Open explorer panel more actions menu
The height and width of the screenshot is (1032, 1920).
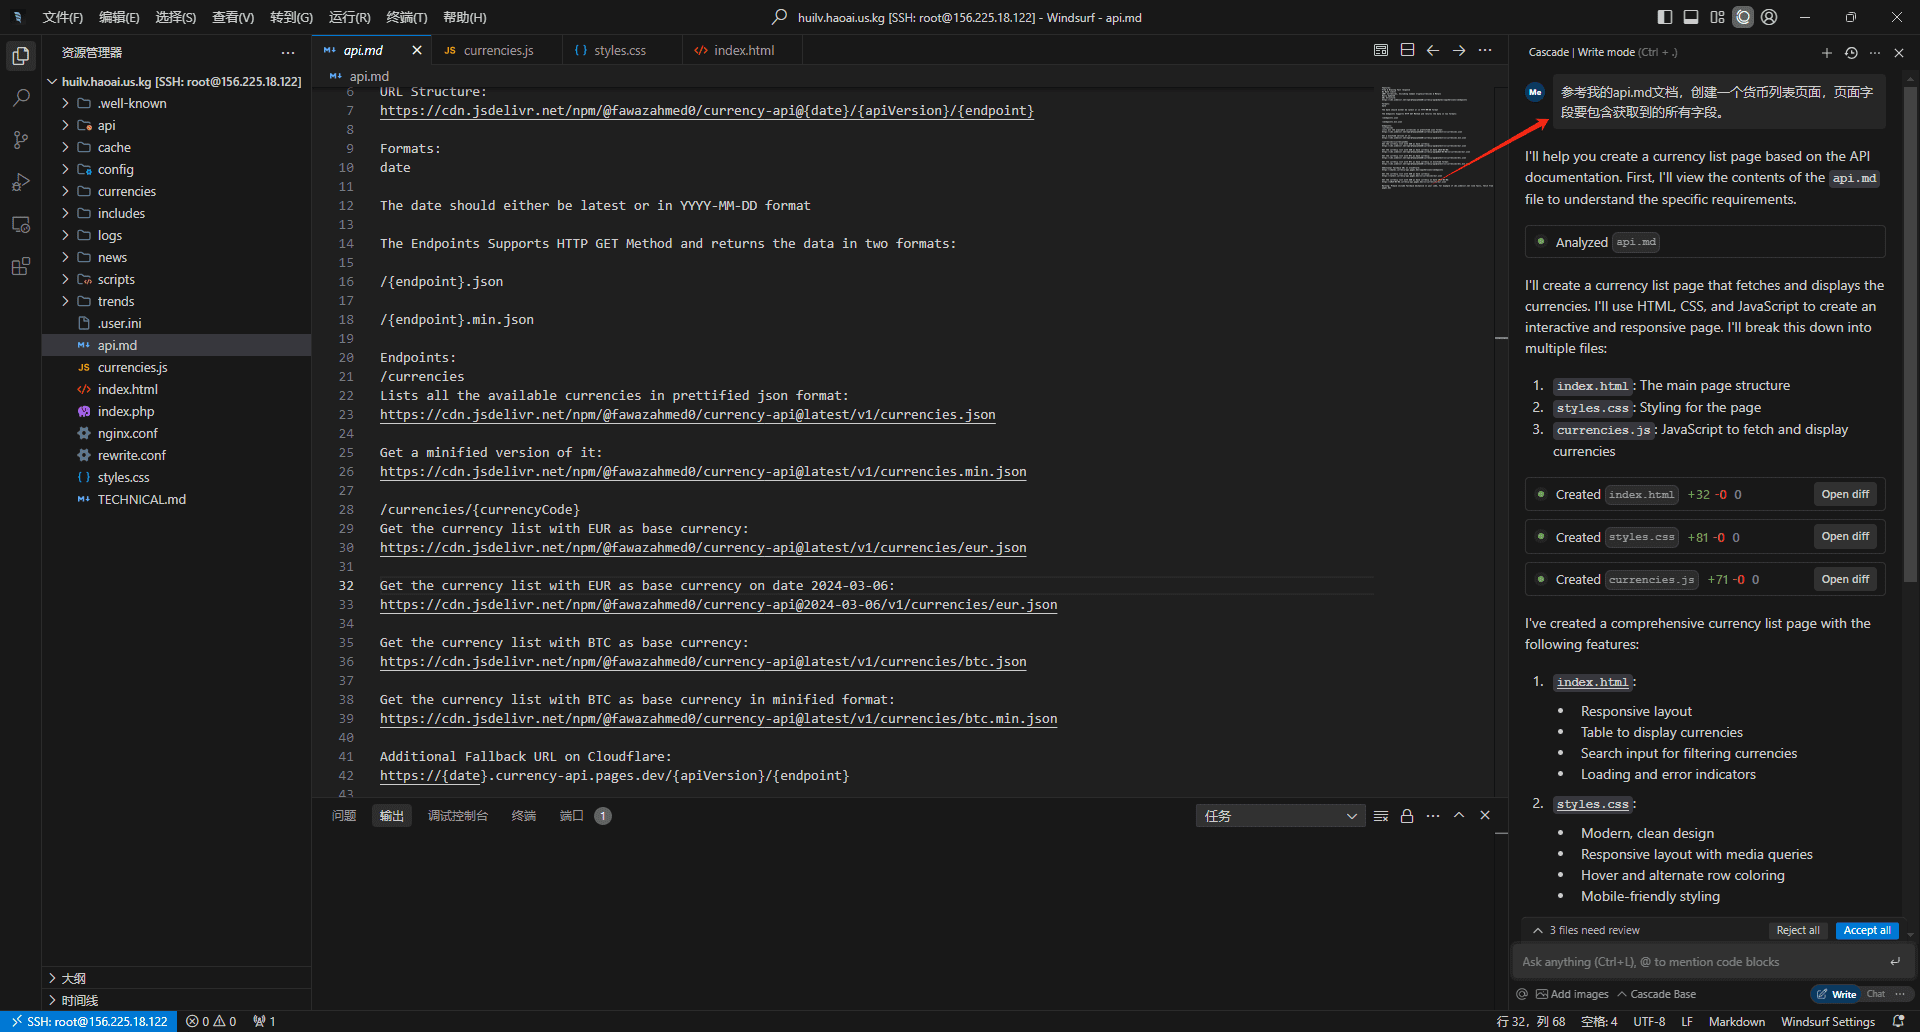click(288, 52)
